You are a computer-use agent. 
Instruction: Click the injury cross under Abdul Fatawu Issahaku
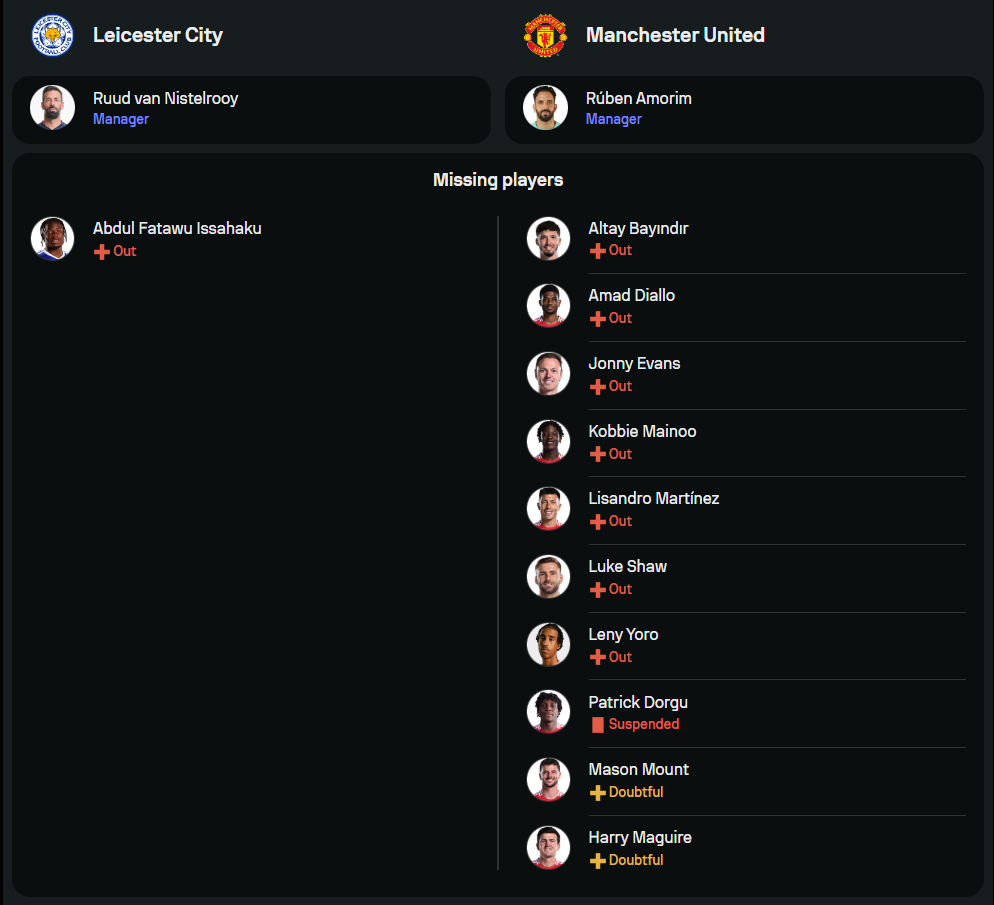tap(102, 252)
